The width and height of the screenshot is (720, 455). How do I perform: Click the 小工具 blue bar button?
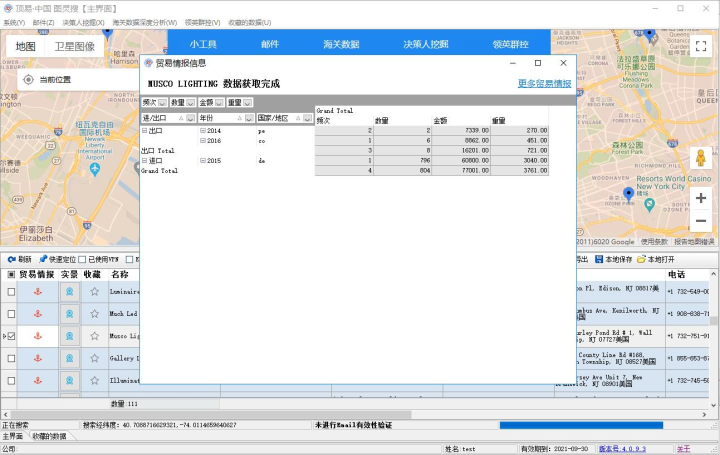(203, 44)
